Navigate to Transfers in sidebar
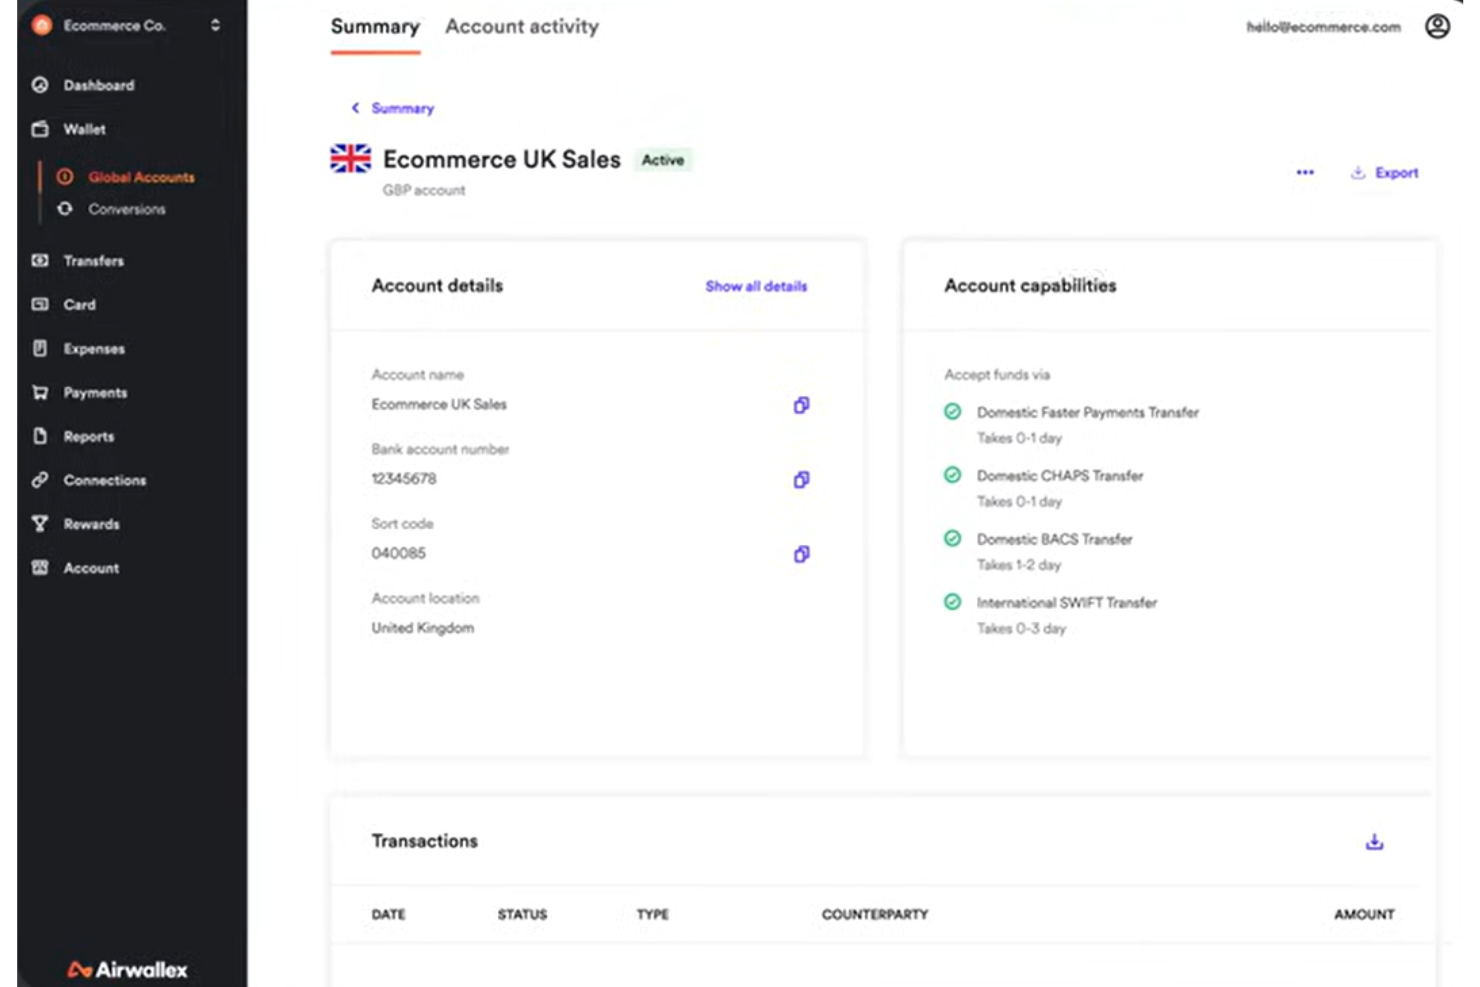1480x987 pixels. (94, 261)
